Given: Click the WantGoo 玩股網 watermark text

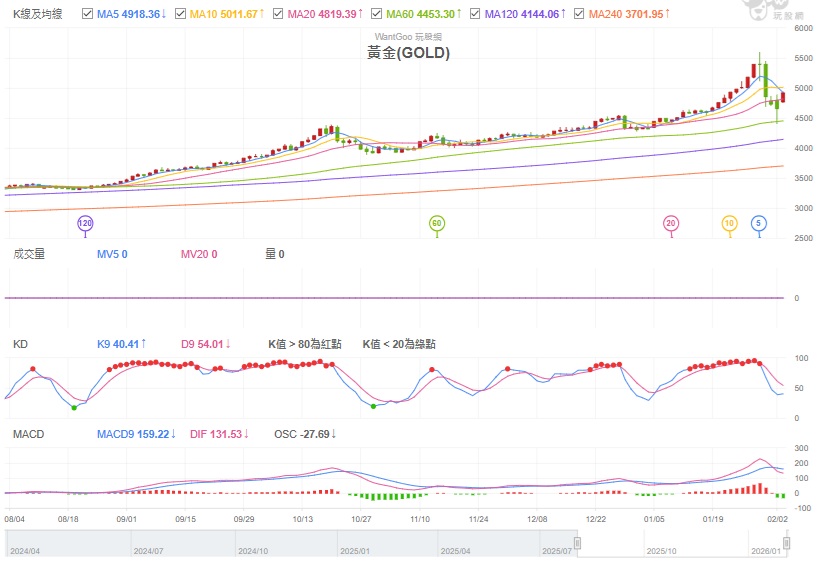Looking at the screenshot, I should pyautogui.click(x=408, y=36).
